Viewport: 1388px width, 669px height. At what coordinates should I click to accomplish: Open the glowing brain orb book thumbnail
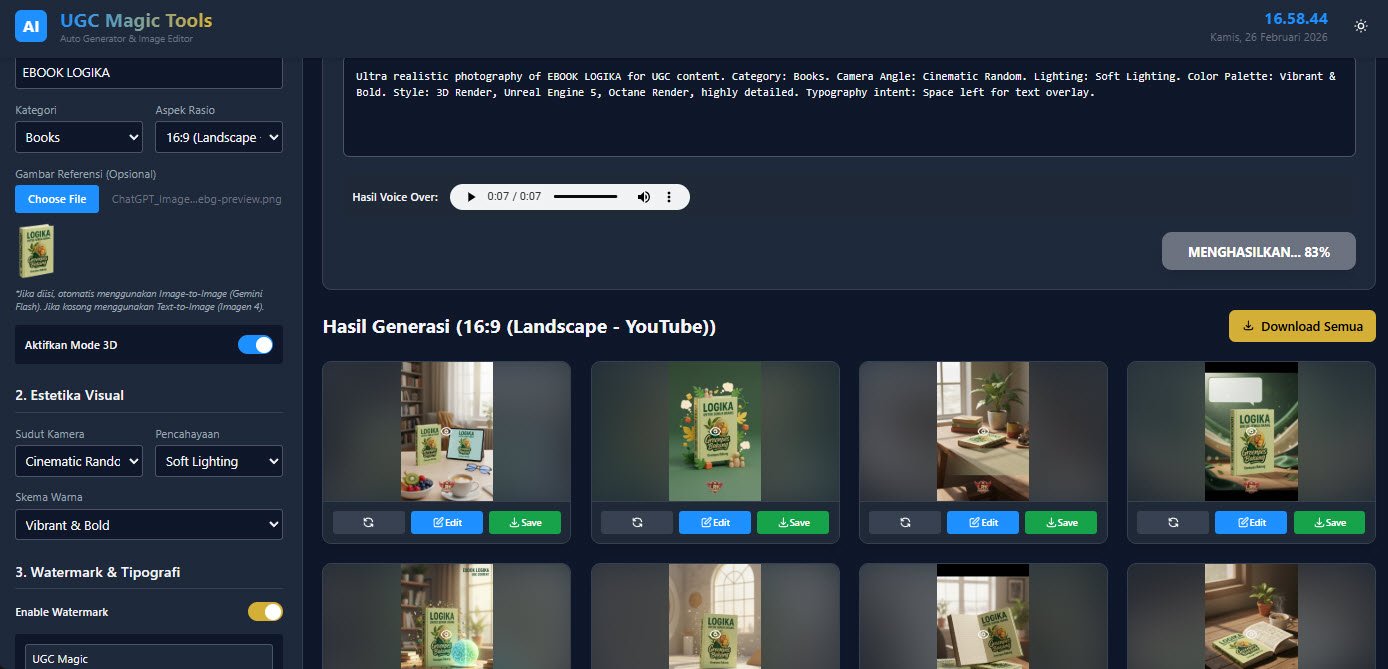(447, 616)
